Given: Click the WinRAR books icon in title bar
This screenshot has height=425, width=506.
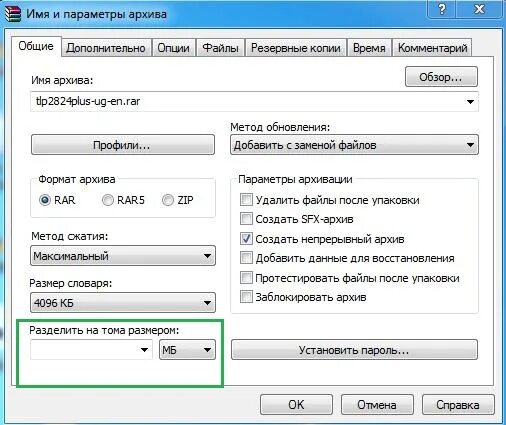Looking at the screenshot, I should point(13,14).
